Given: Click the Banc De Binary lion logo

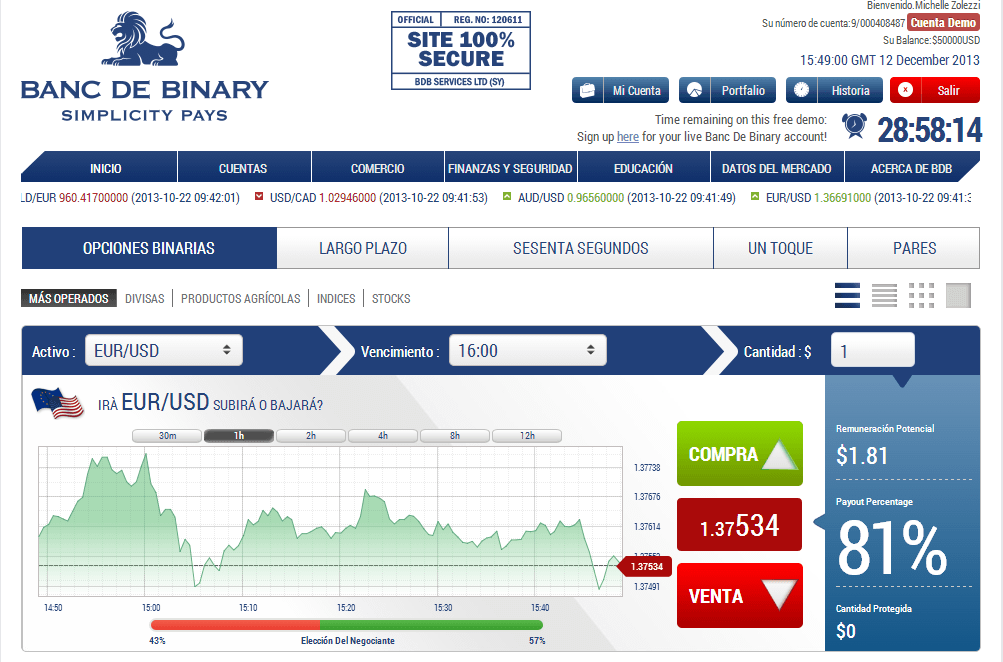Looking at the screenshot, I should coord(143,39).
